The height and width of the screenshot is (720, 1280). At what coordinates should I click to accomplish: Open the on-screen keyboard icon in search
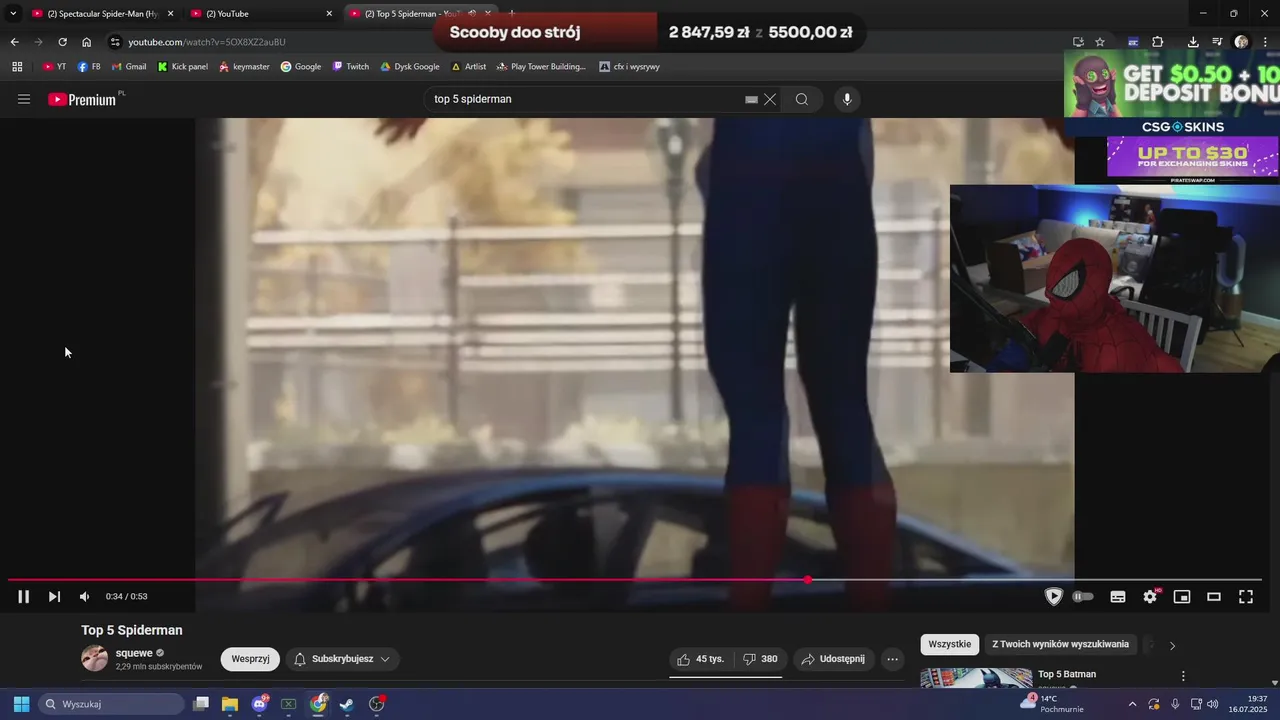[x=751, y=99]
